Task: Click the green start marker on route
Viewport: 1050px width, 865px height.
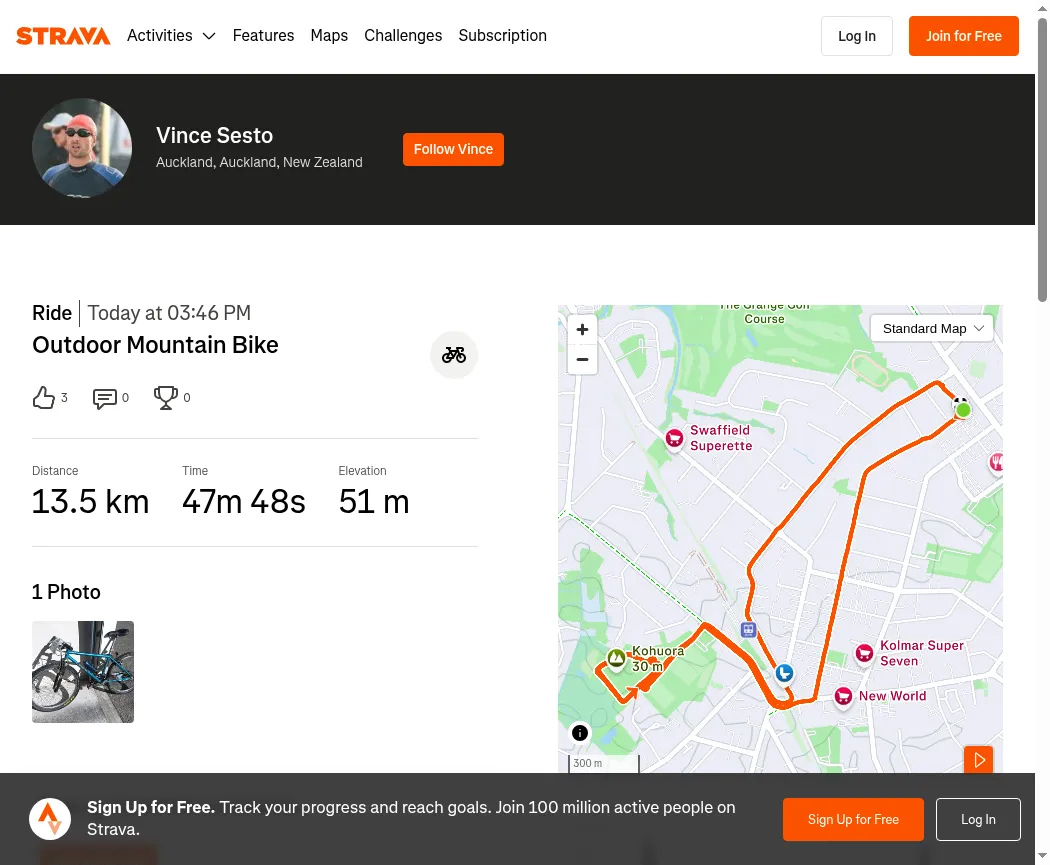Action: [x=963, y=410]
